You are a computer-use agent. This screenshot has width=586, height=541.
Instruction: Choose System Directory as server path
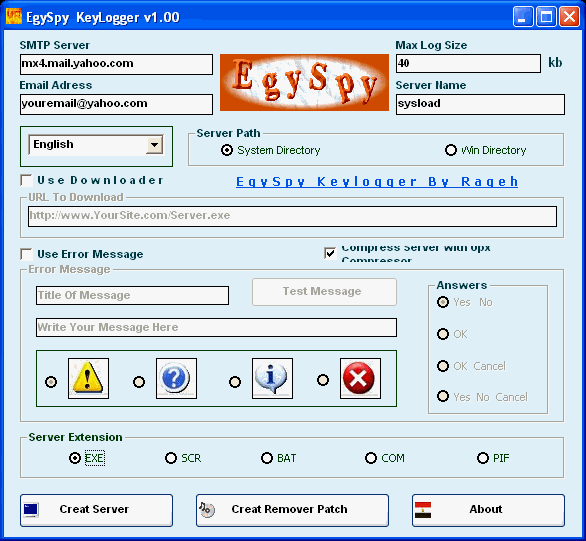pyautogui.click(x=227, y=150)
